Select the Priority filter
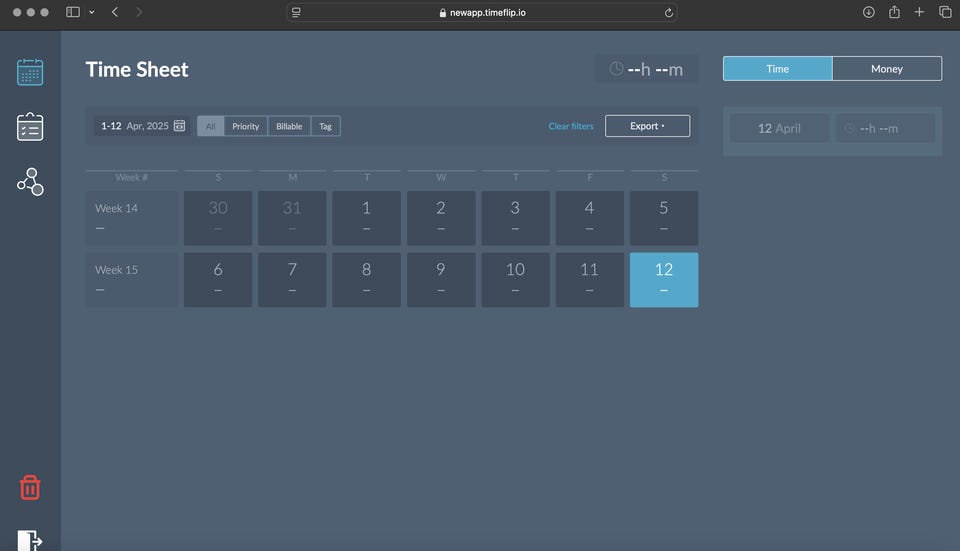This screenshot has width=960, height=551. 246,126
